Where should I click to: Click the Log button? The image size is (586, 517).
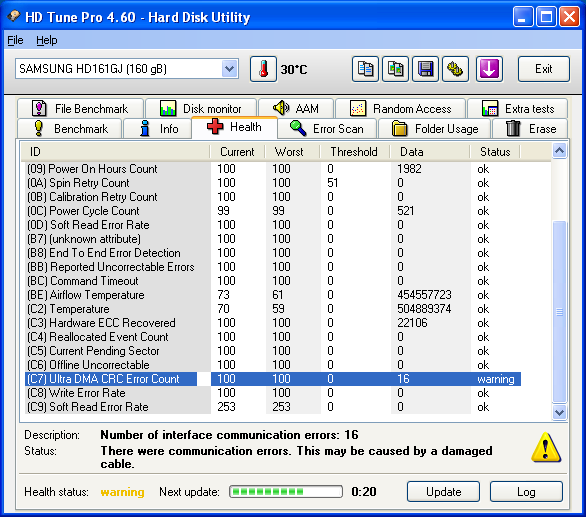click(x=526, y=492)
